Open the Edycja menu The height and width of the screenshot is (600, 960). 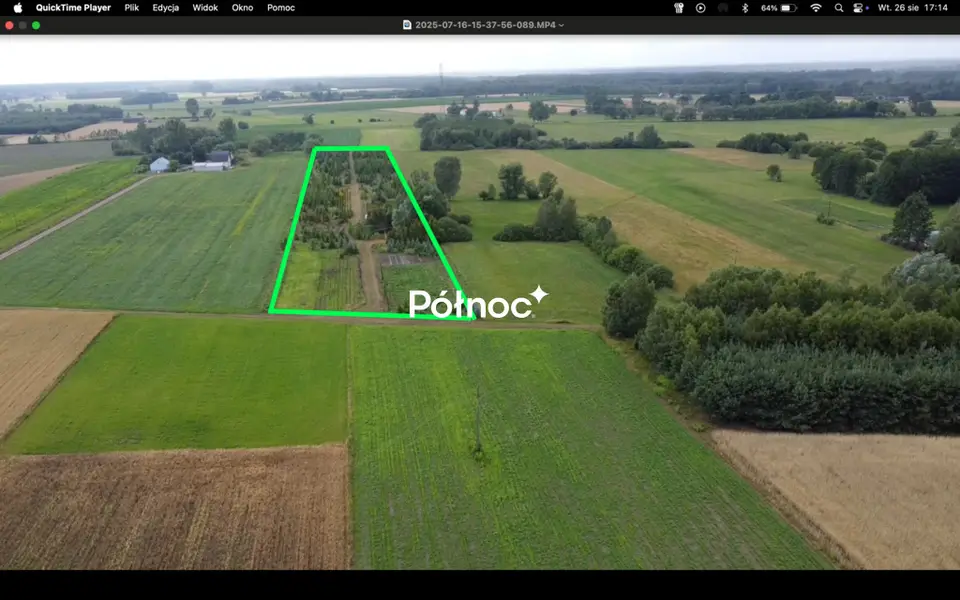pos(166,8)
